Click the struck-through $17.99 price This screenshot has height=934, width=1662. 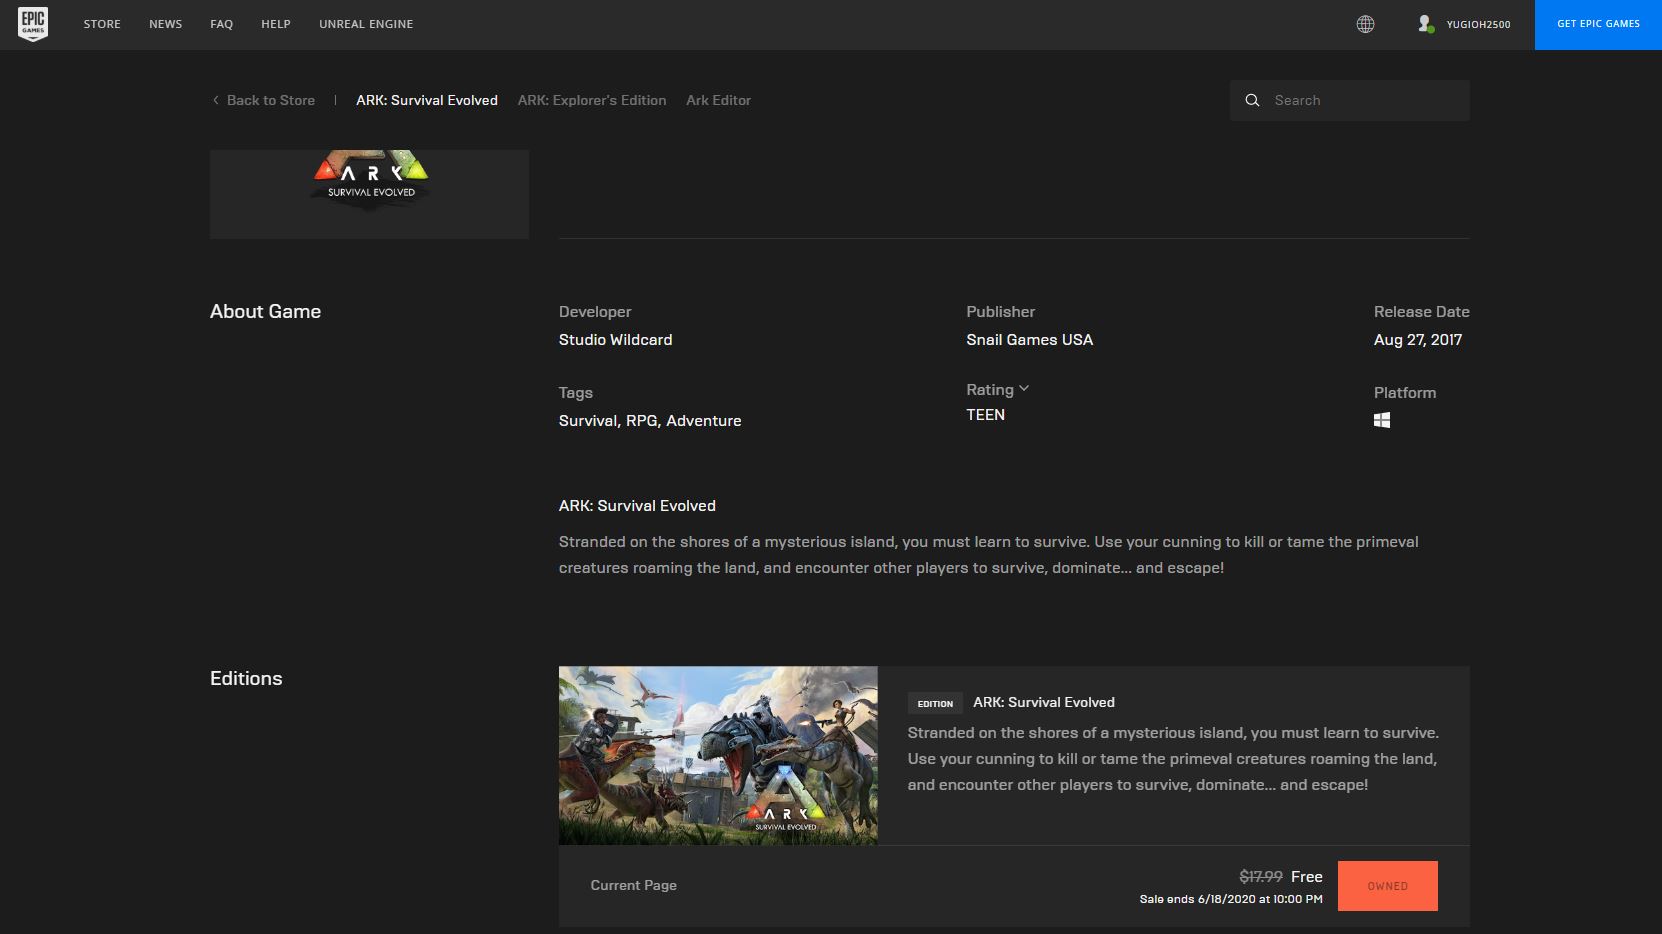coord(1261,876)
